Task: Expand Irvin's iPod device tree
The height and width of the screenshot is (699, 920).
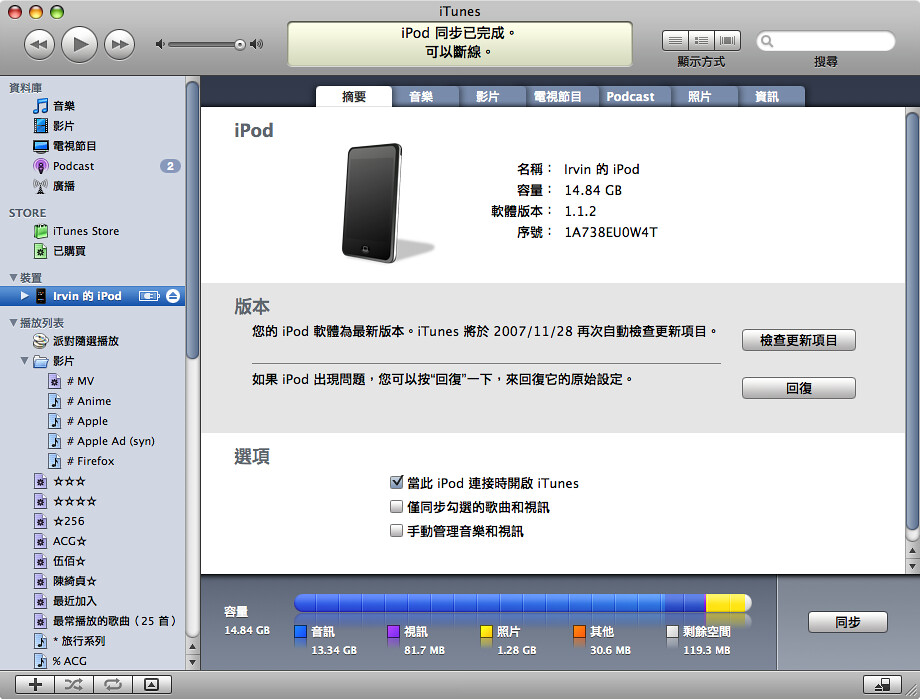Action: point(25,296)
